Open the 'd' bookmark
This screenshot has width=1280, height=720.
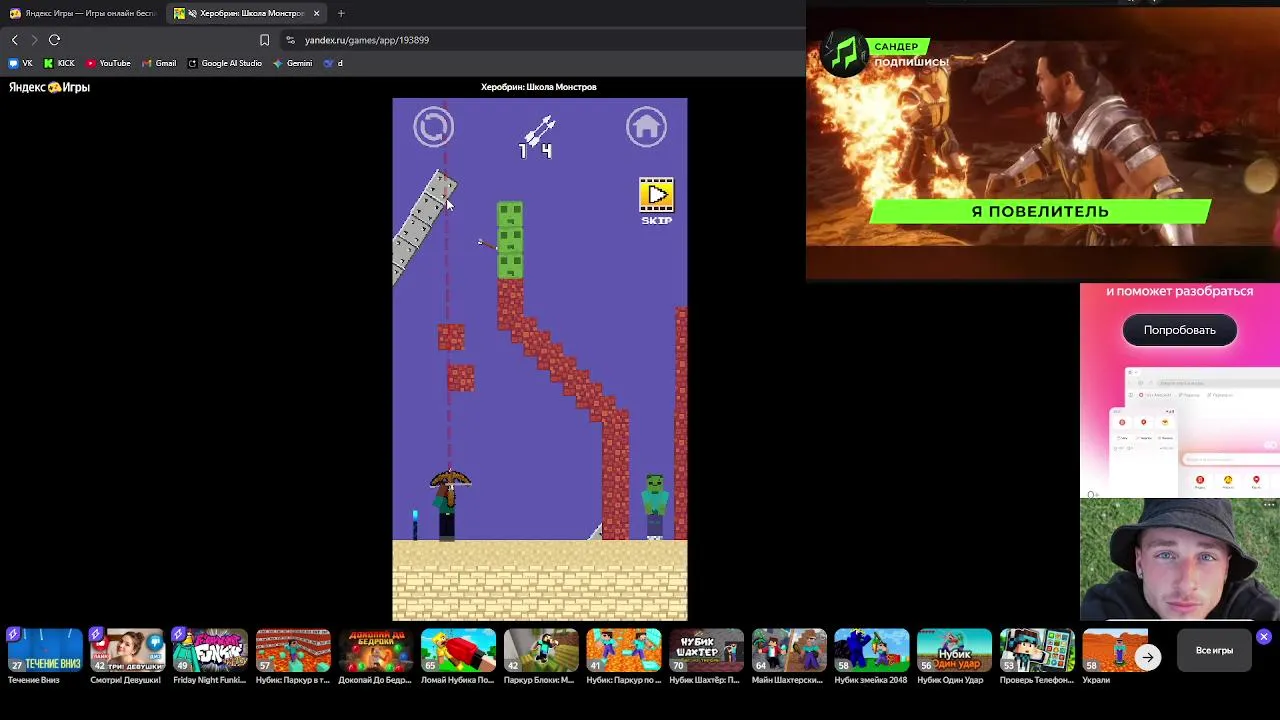[333, 63]
